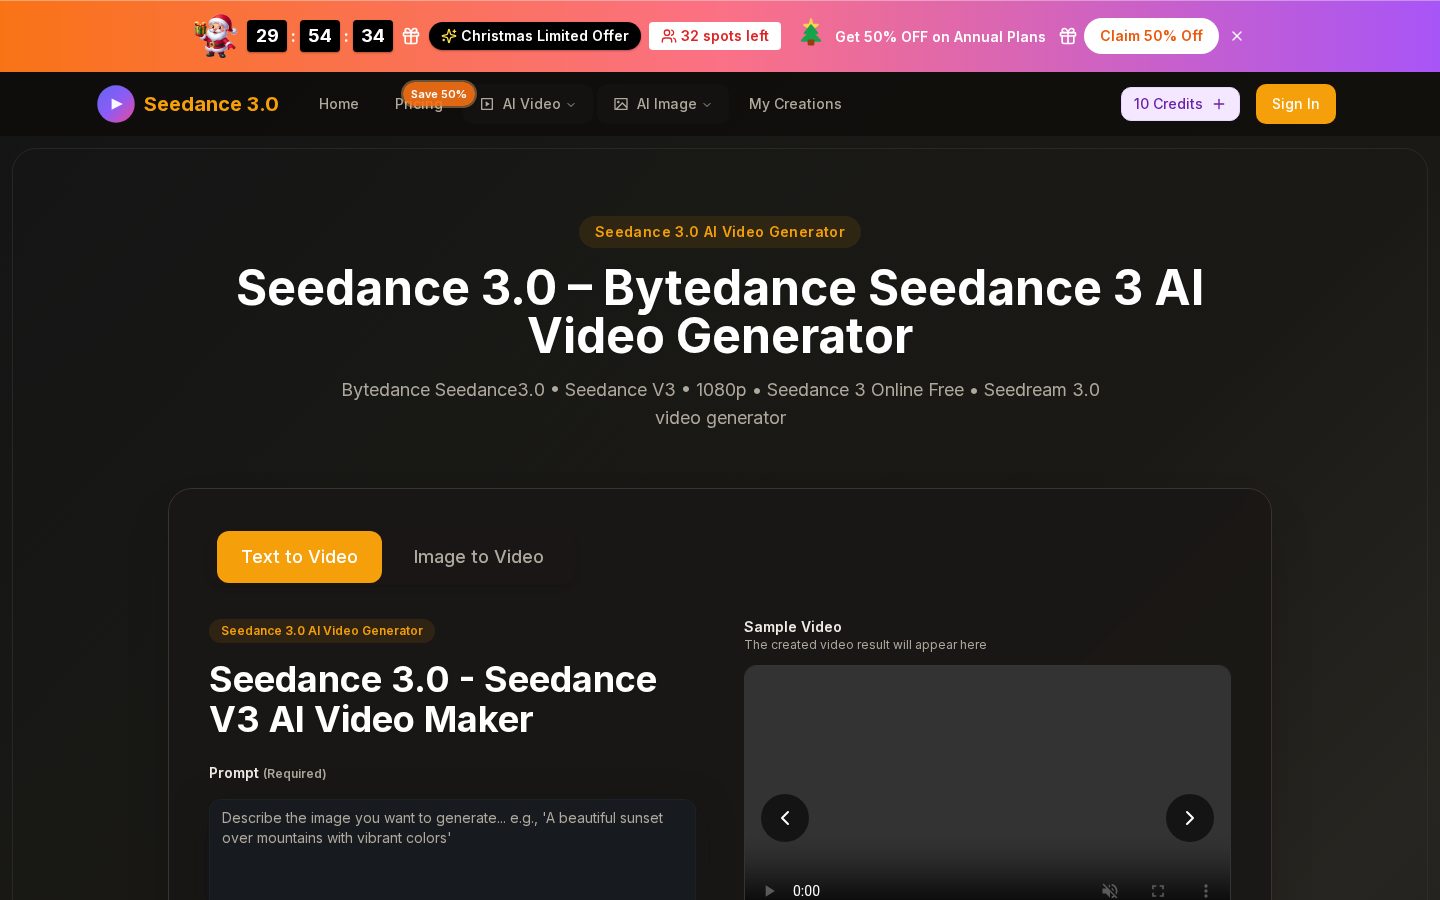Click the Seedance 3.0 brand name link
Image resolution: width=1440 pixels, height=900 pixels.
point(211,104)
